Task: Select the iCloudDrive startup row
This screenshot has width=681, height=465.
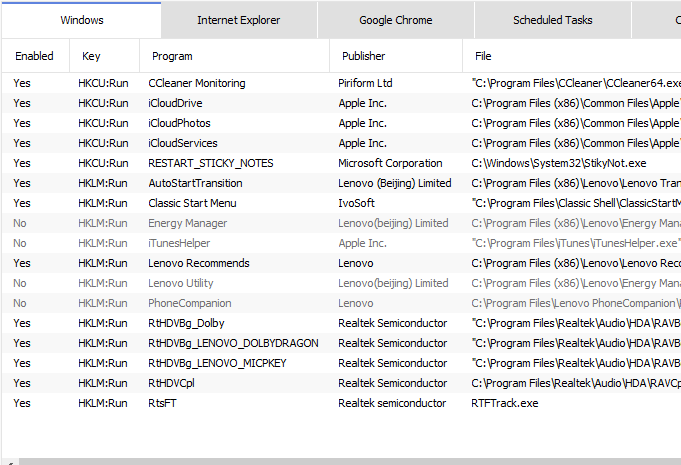Action: click(x=175, y=103)
